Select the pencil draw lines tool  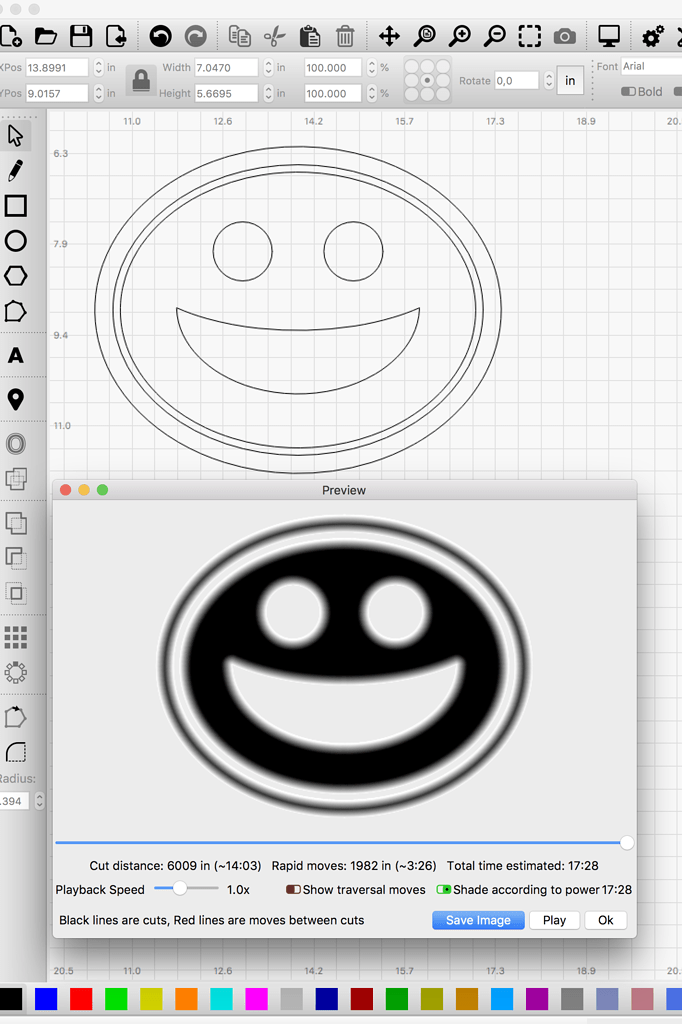click(16, 170)
